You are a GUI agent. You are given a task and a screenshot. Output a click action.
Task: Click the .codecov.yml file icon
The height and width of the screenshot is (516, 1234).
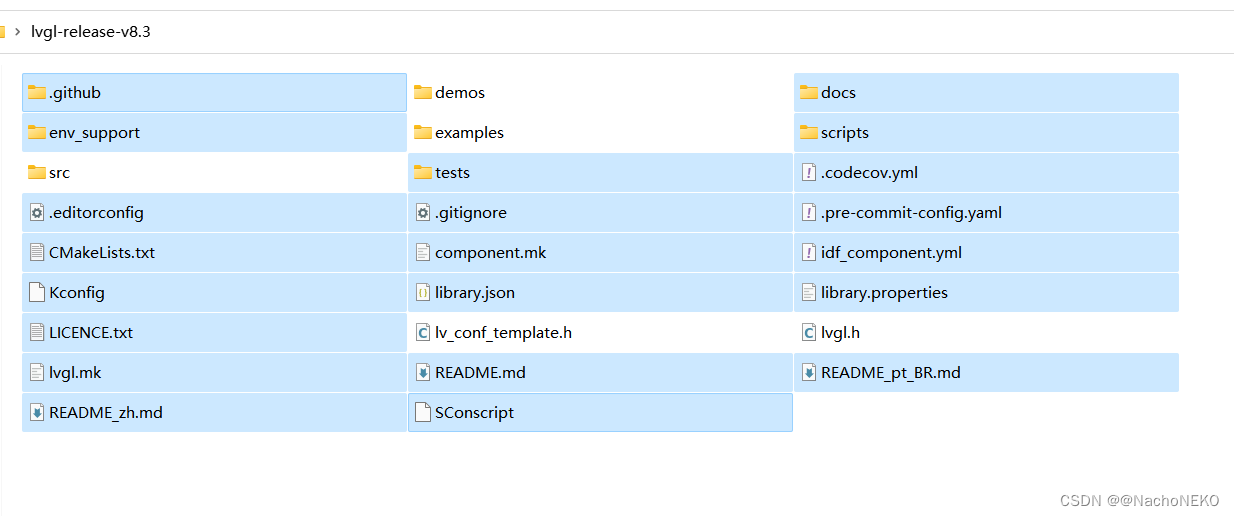click(x=809, y=172)
